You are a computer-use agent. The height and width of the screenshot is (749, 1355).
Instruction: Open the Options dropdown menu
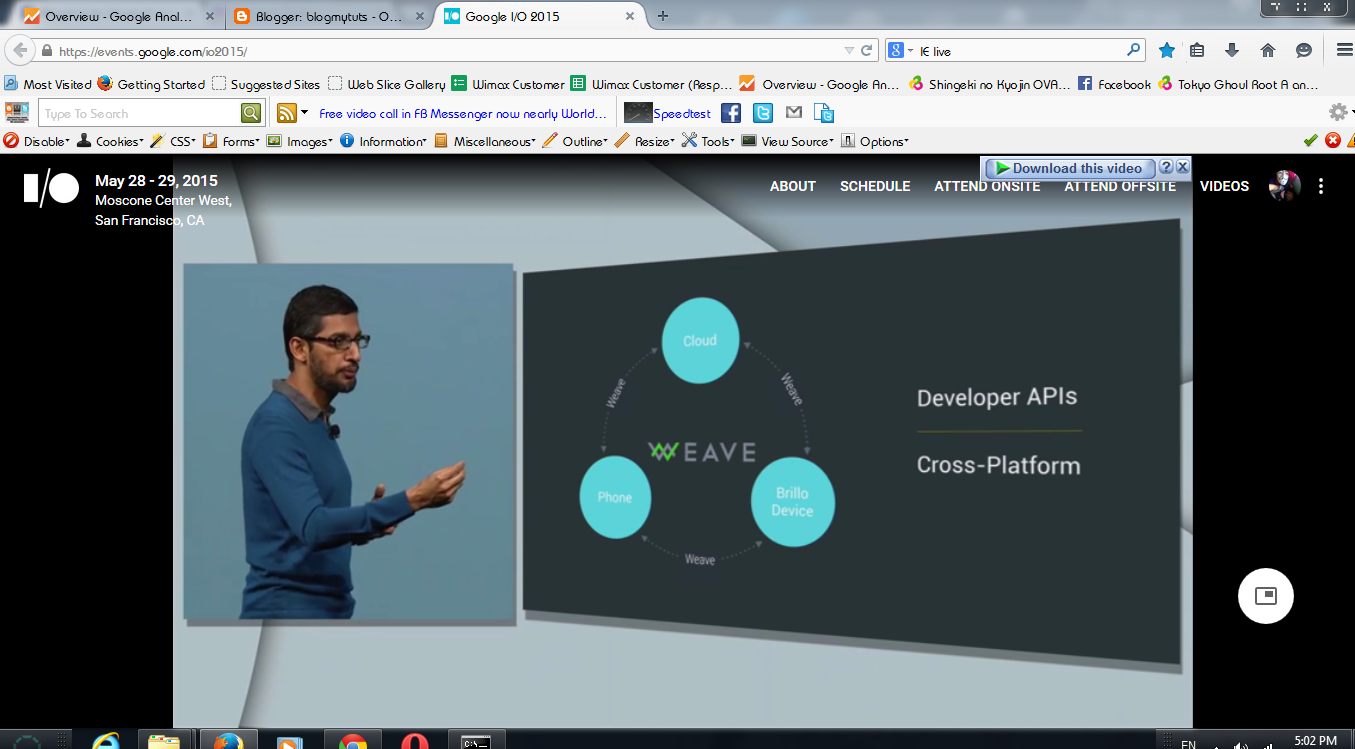(x=875, y=141)
